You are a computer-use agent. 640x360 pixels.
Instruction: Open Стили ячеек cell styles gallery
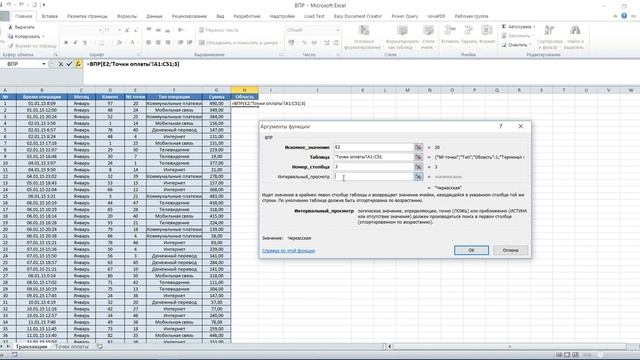pyautogui.click(x=428, y=37)
